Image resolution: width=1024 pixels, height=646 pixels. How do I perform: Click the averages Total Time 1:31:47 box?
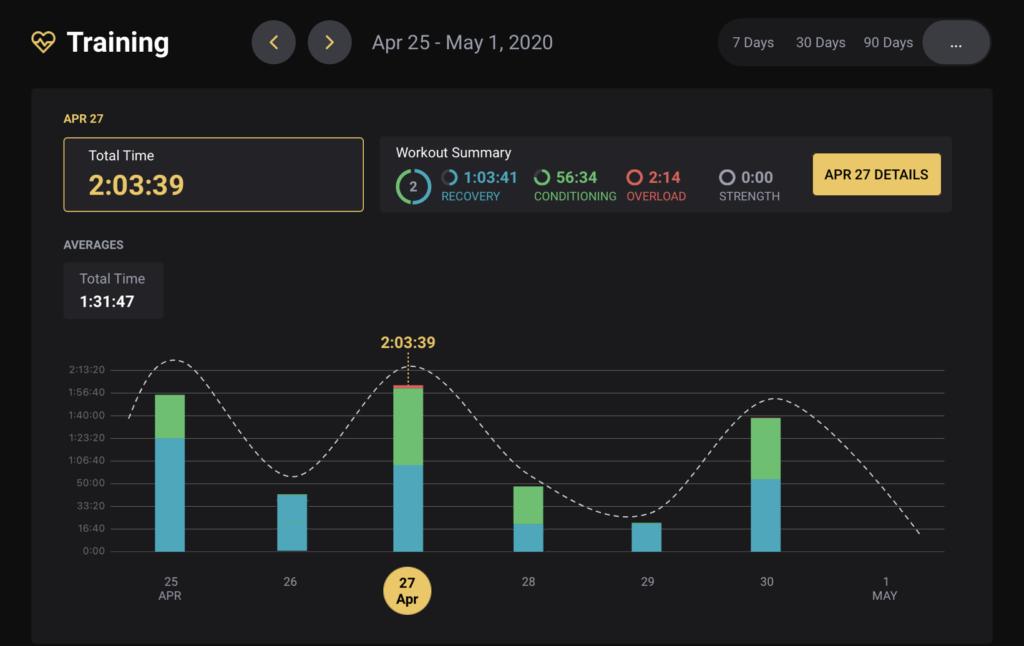coord(113,290)
